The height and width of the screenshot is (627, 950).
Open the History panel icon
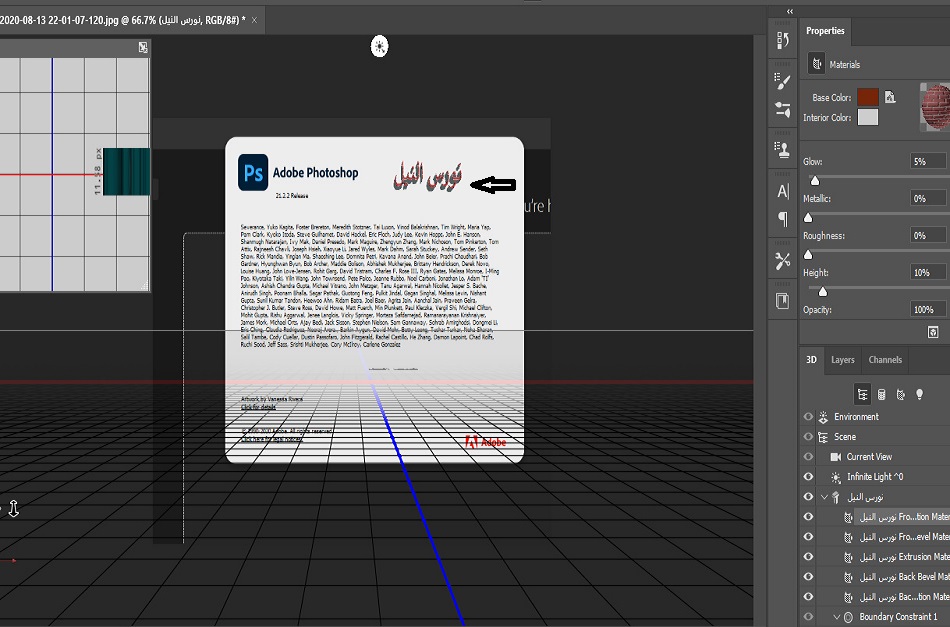[783, 41]
